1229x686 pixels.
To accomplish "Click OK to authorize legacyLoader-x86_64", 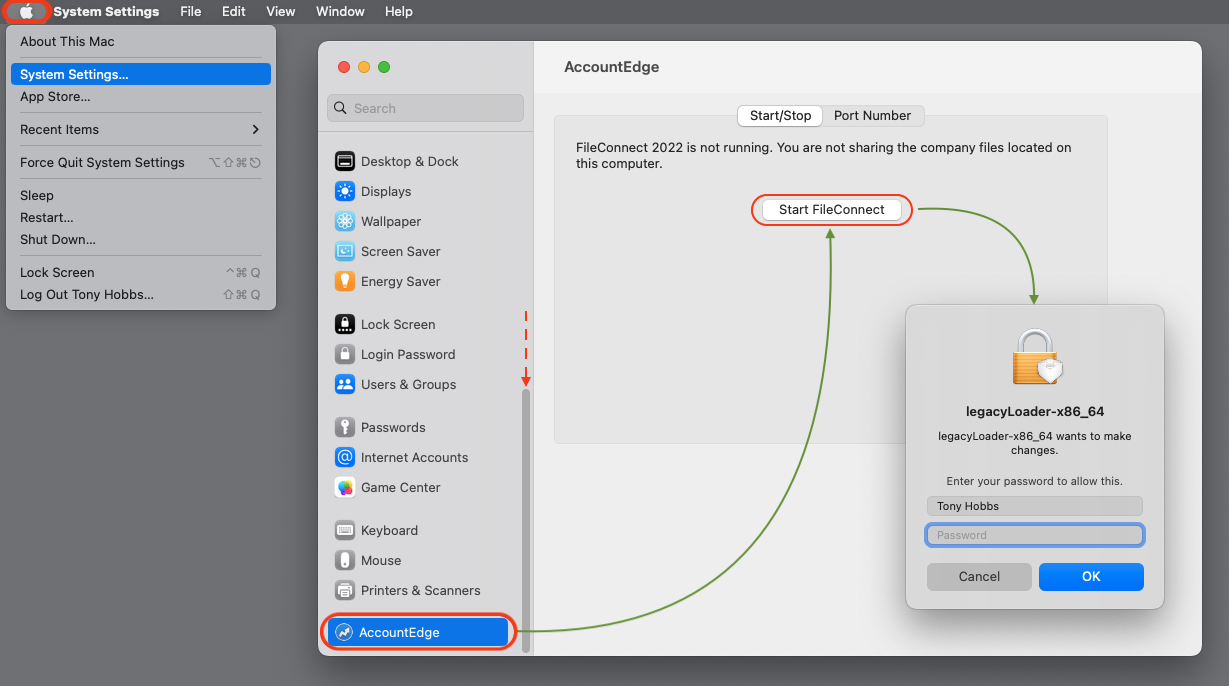I will 1091,576.
